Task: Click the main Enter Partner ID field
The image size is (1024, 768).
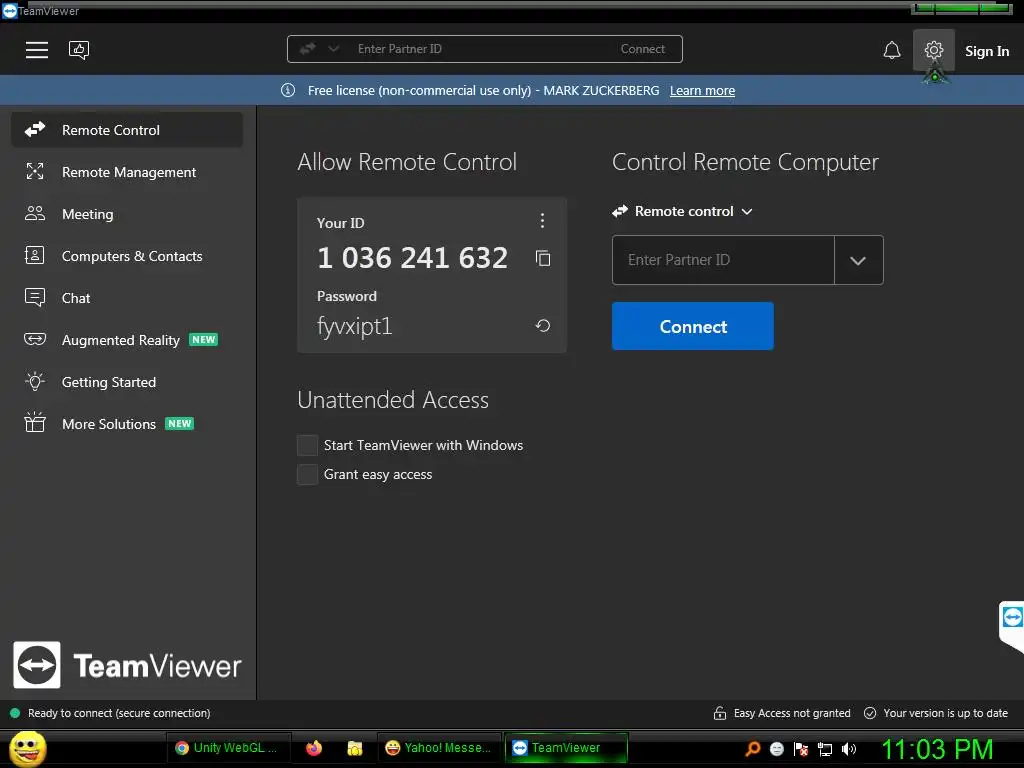Action: point(723,260)
